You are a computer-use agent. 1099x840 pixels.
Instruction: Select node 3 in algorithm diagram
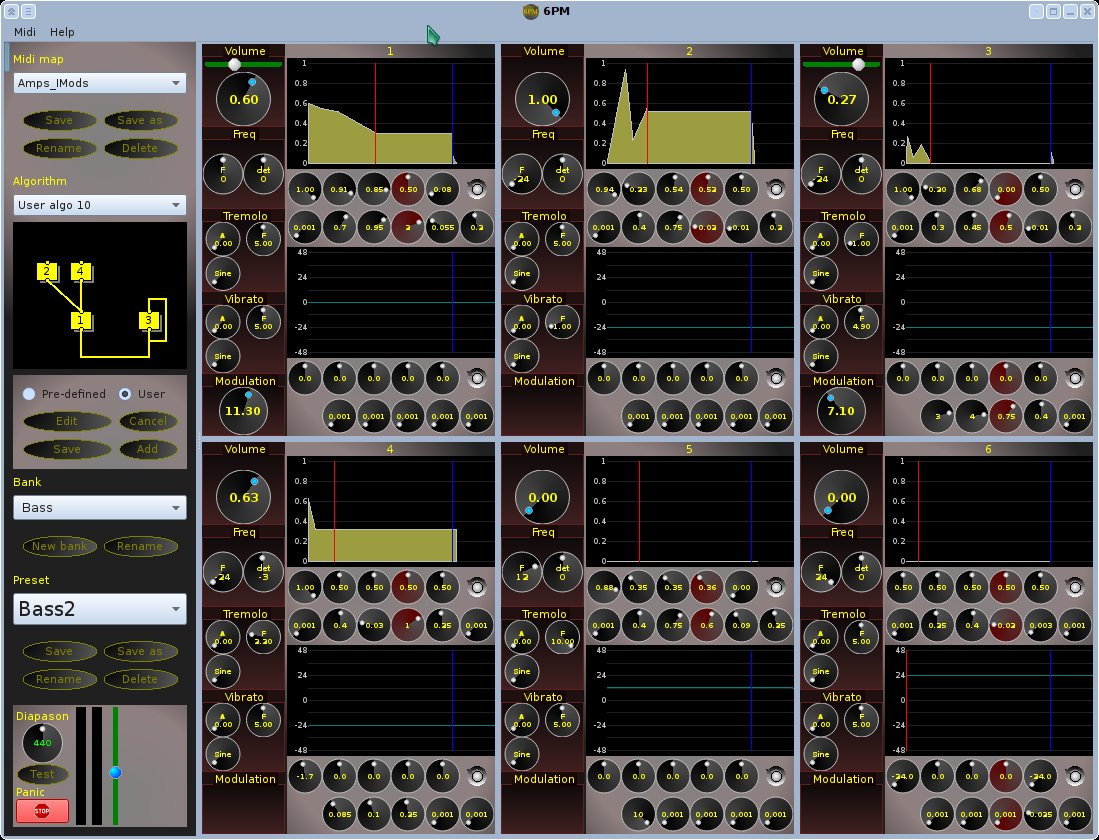[x=149, y=321]
